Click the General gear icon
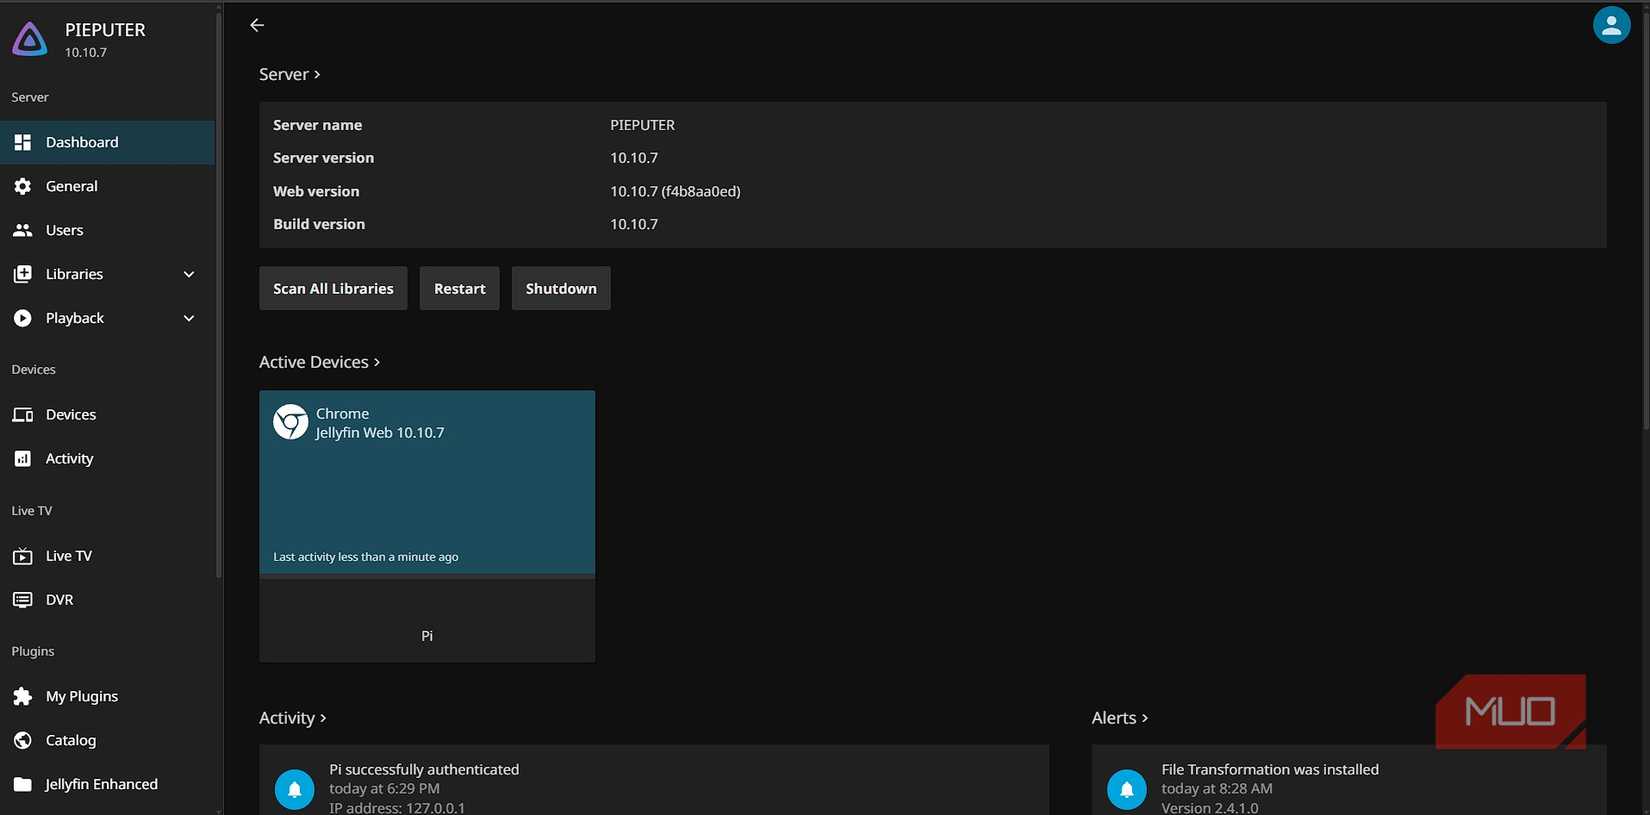 click(x=23, y=186)
